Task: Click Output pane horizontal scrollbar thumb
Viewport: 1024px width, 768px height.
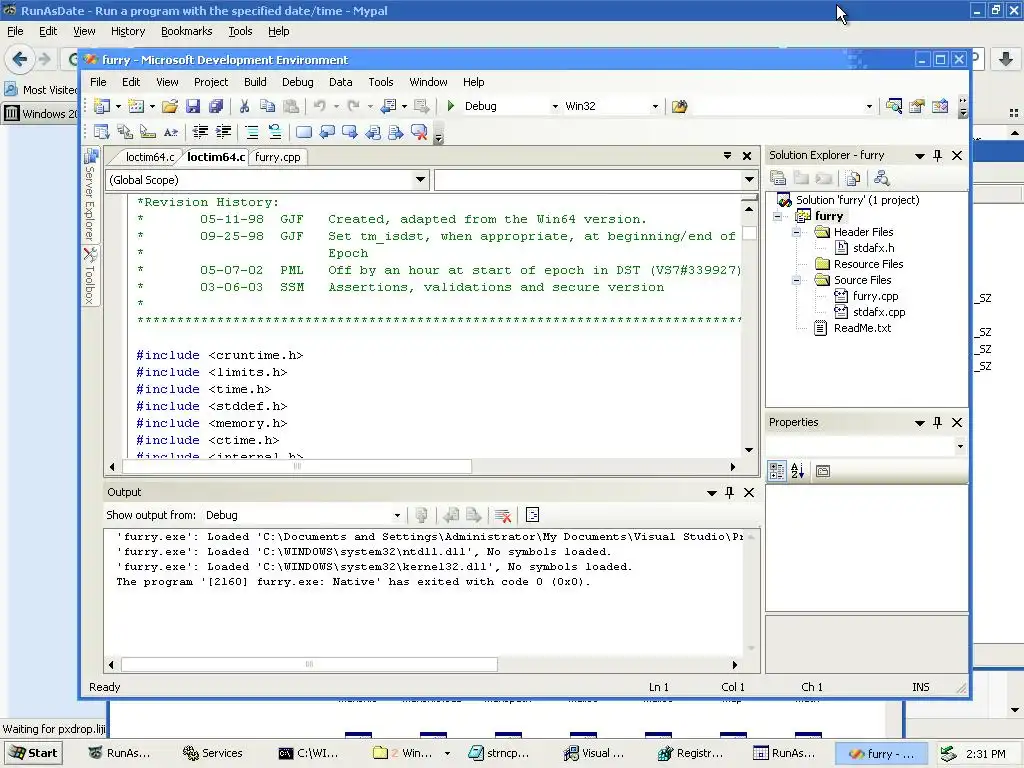Action: coord(309,664)
